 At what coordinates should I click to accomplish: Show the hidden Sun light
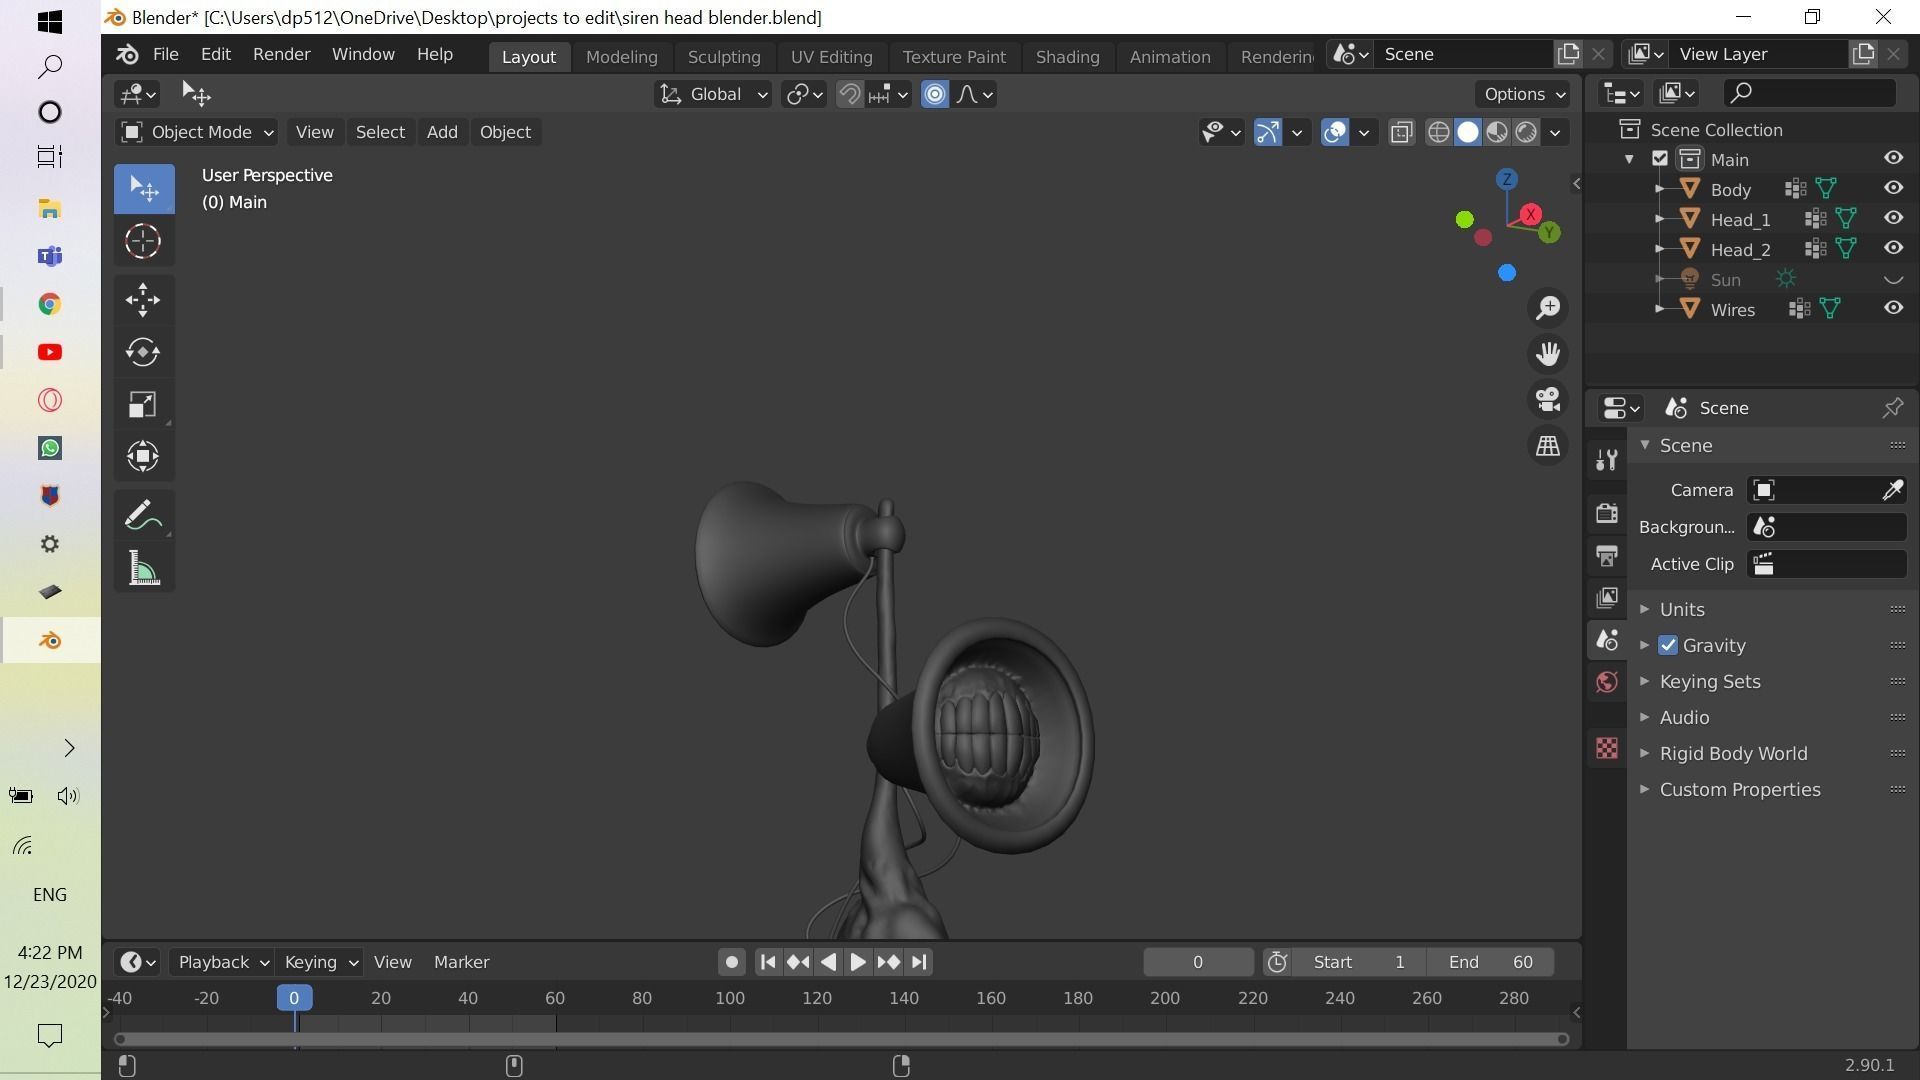coord(1893,279)
